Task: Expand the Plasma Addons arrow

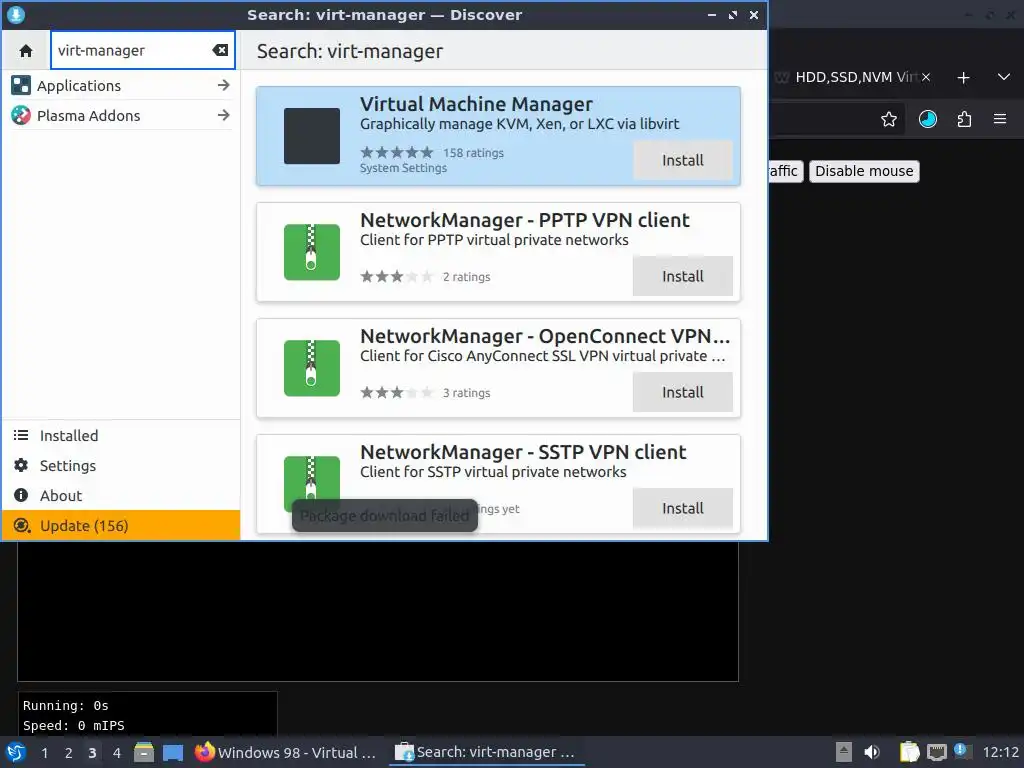Action: coord(223,116)
